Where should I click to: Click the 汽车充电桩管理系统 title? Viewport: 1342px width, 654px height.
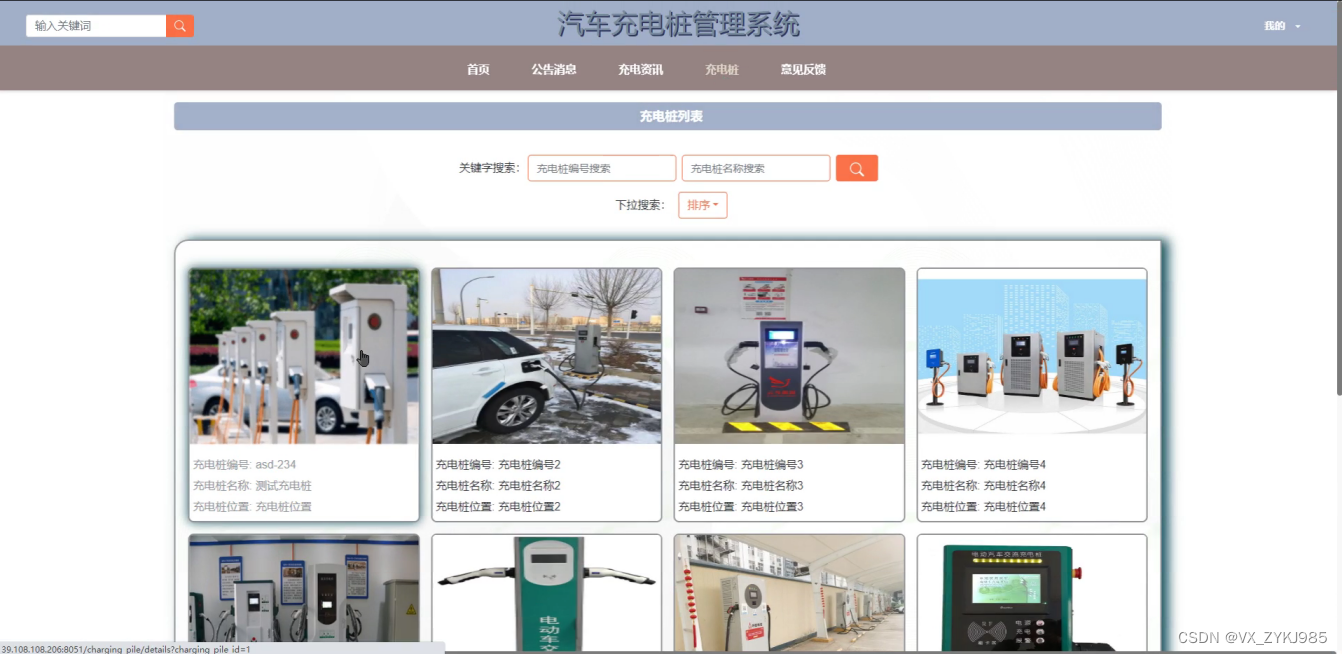[679, 24]
